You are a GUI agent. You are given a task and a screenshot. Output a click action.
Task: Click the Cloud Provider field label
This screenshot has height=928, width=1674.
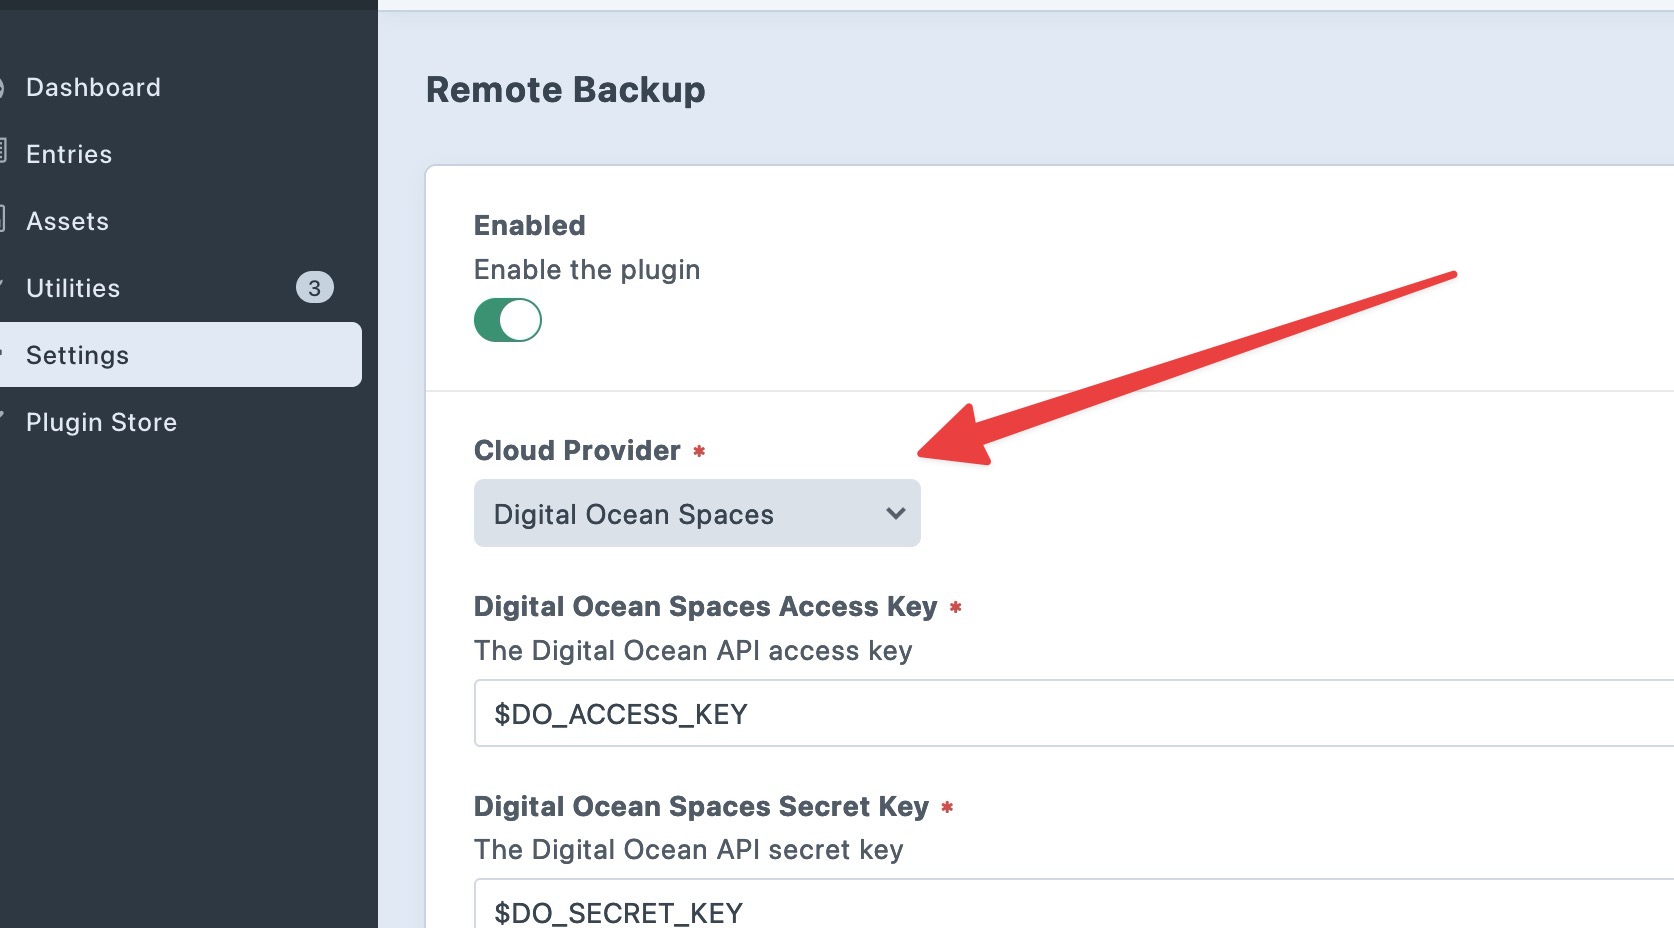[577, 450]
